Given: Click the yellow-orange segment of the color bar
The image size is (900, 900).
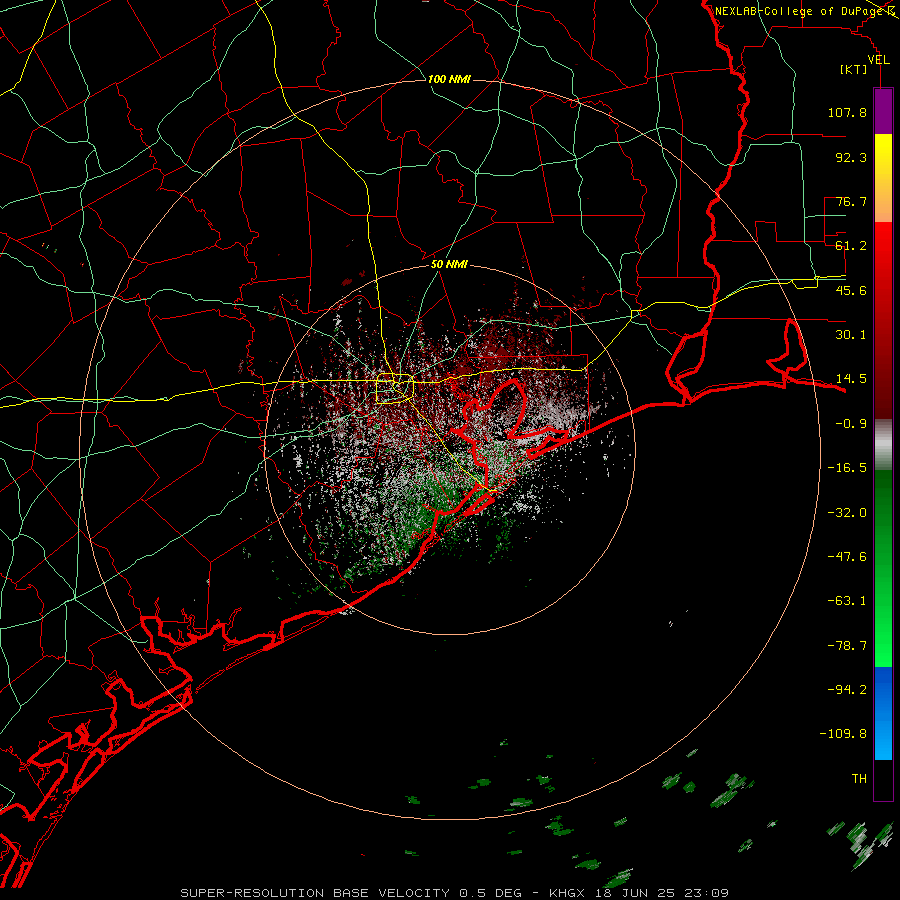Looking at the screenshot, I should (883, 178).
